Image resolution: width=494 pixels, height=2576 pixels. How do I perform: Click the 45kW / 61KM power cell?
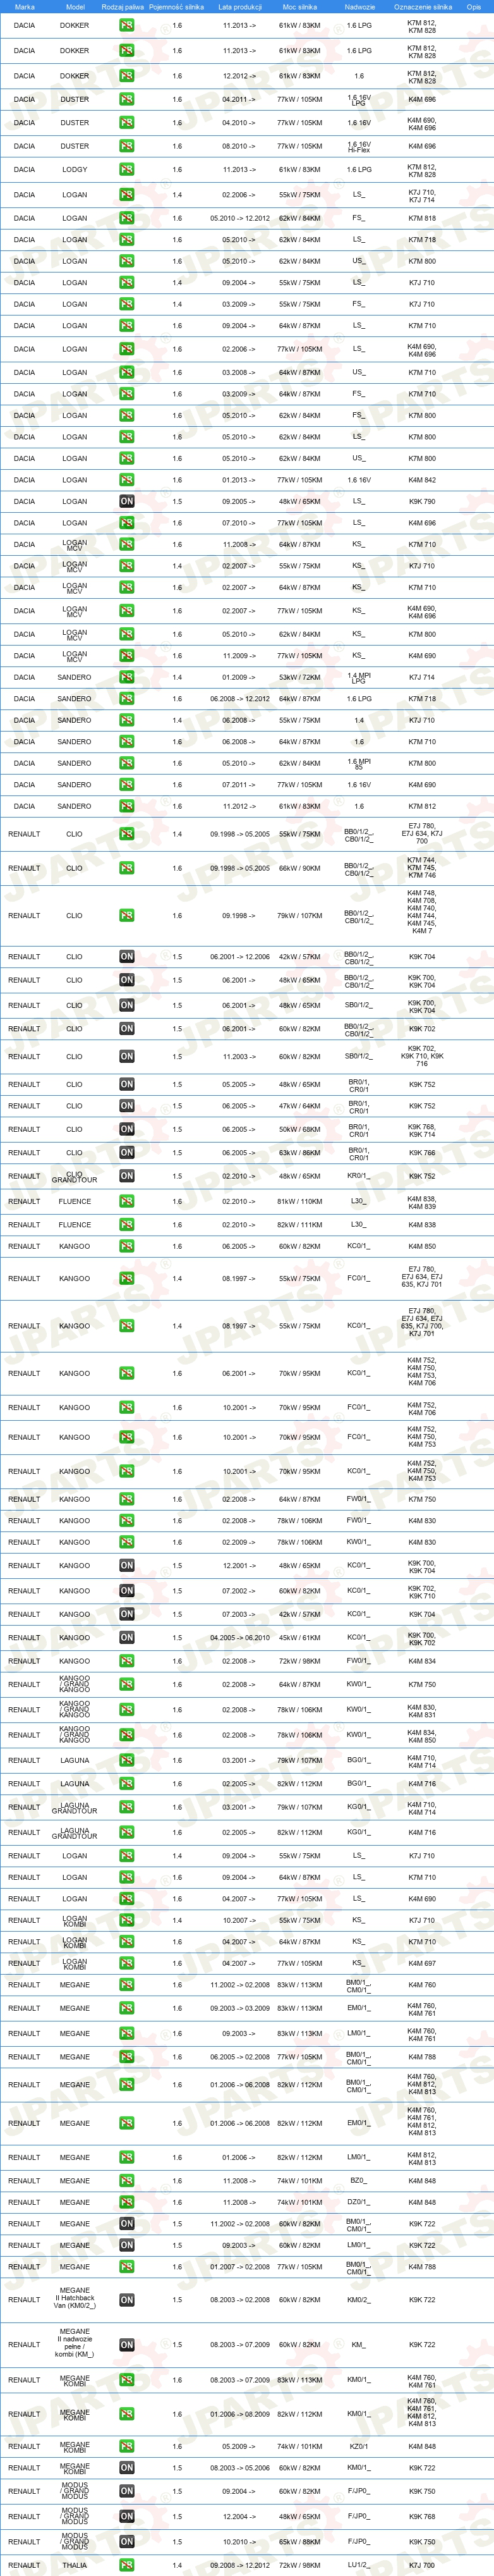[300, 1638]
